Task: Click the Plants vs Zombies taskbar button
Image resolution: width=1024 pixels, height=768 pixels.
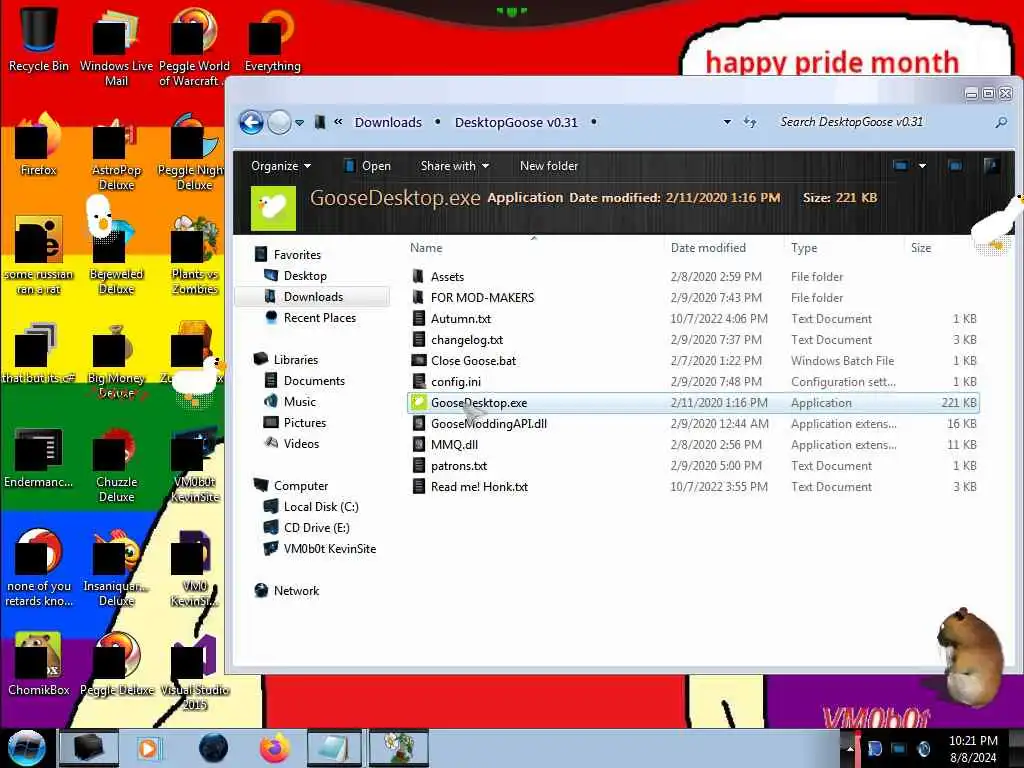Action: click(399, 748)
